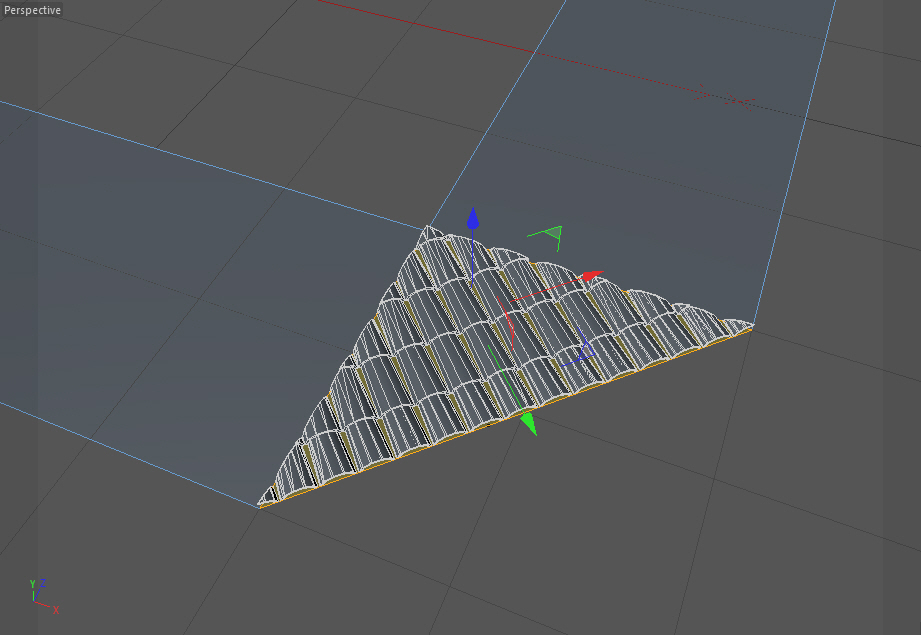Click the green axis arrowhead at the orange edge
The width and height of the screenshot is (921, 635).
point(529,423)
